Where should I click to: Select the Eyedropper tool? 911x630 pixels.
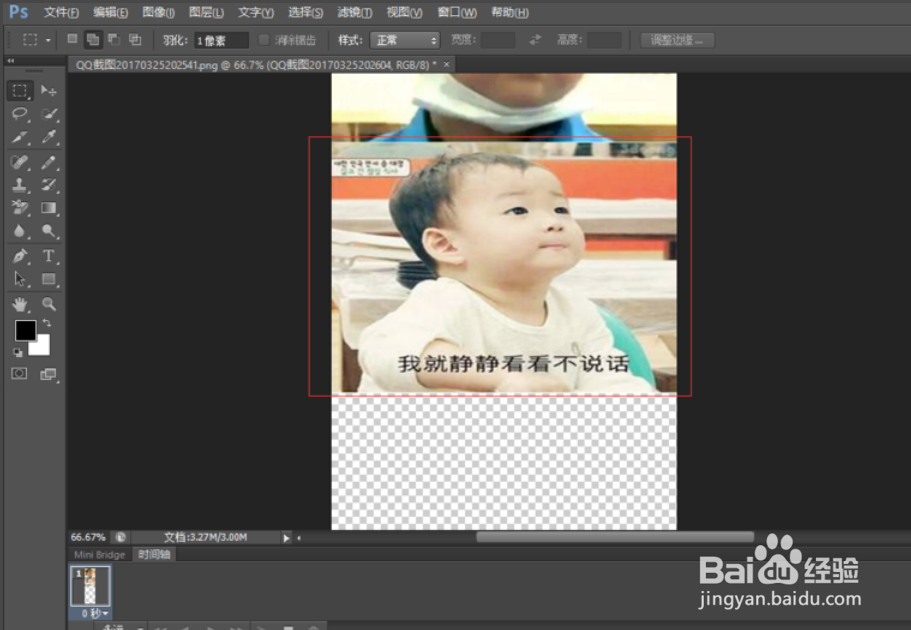click(49, 137)
